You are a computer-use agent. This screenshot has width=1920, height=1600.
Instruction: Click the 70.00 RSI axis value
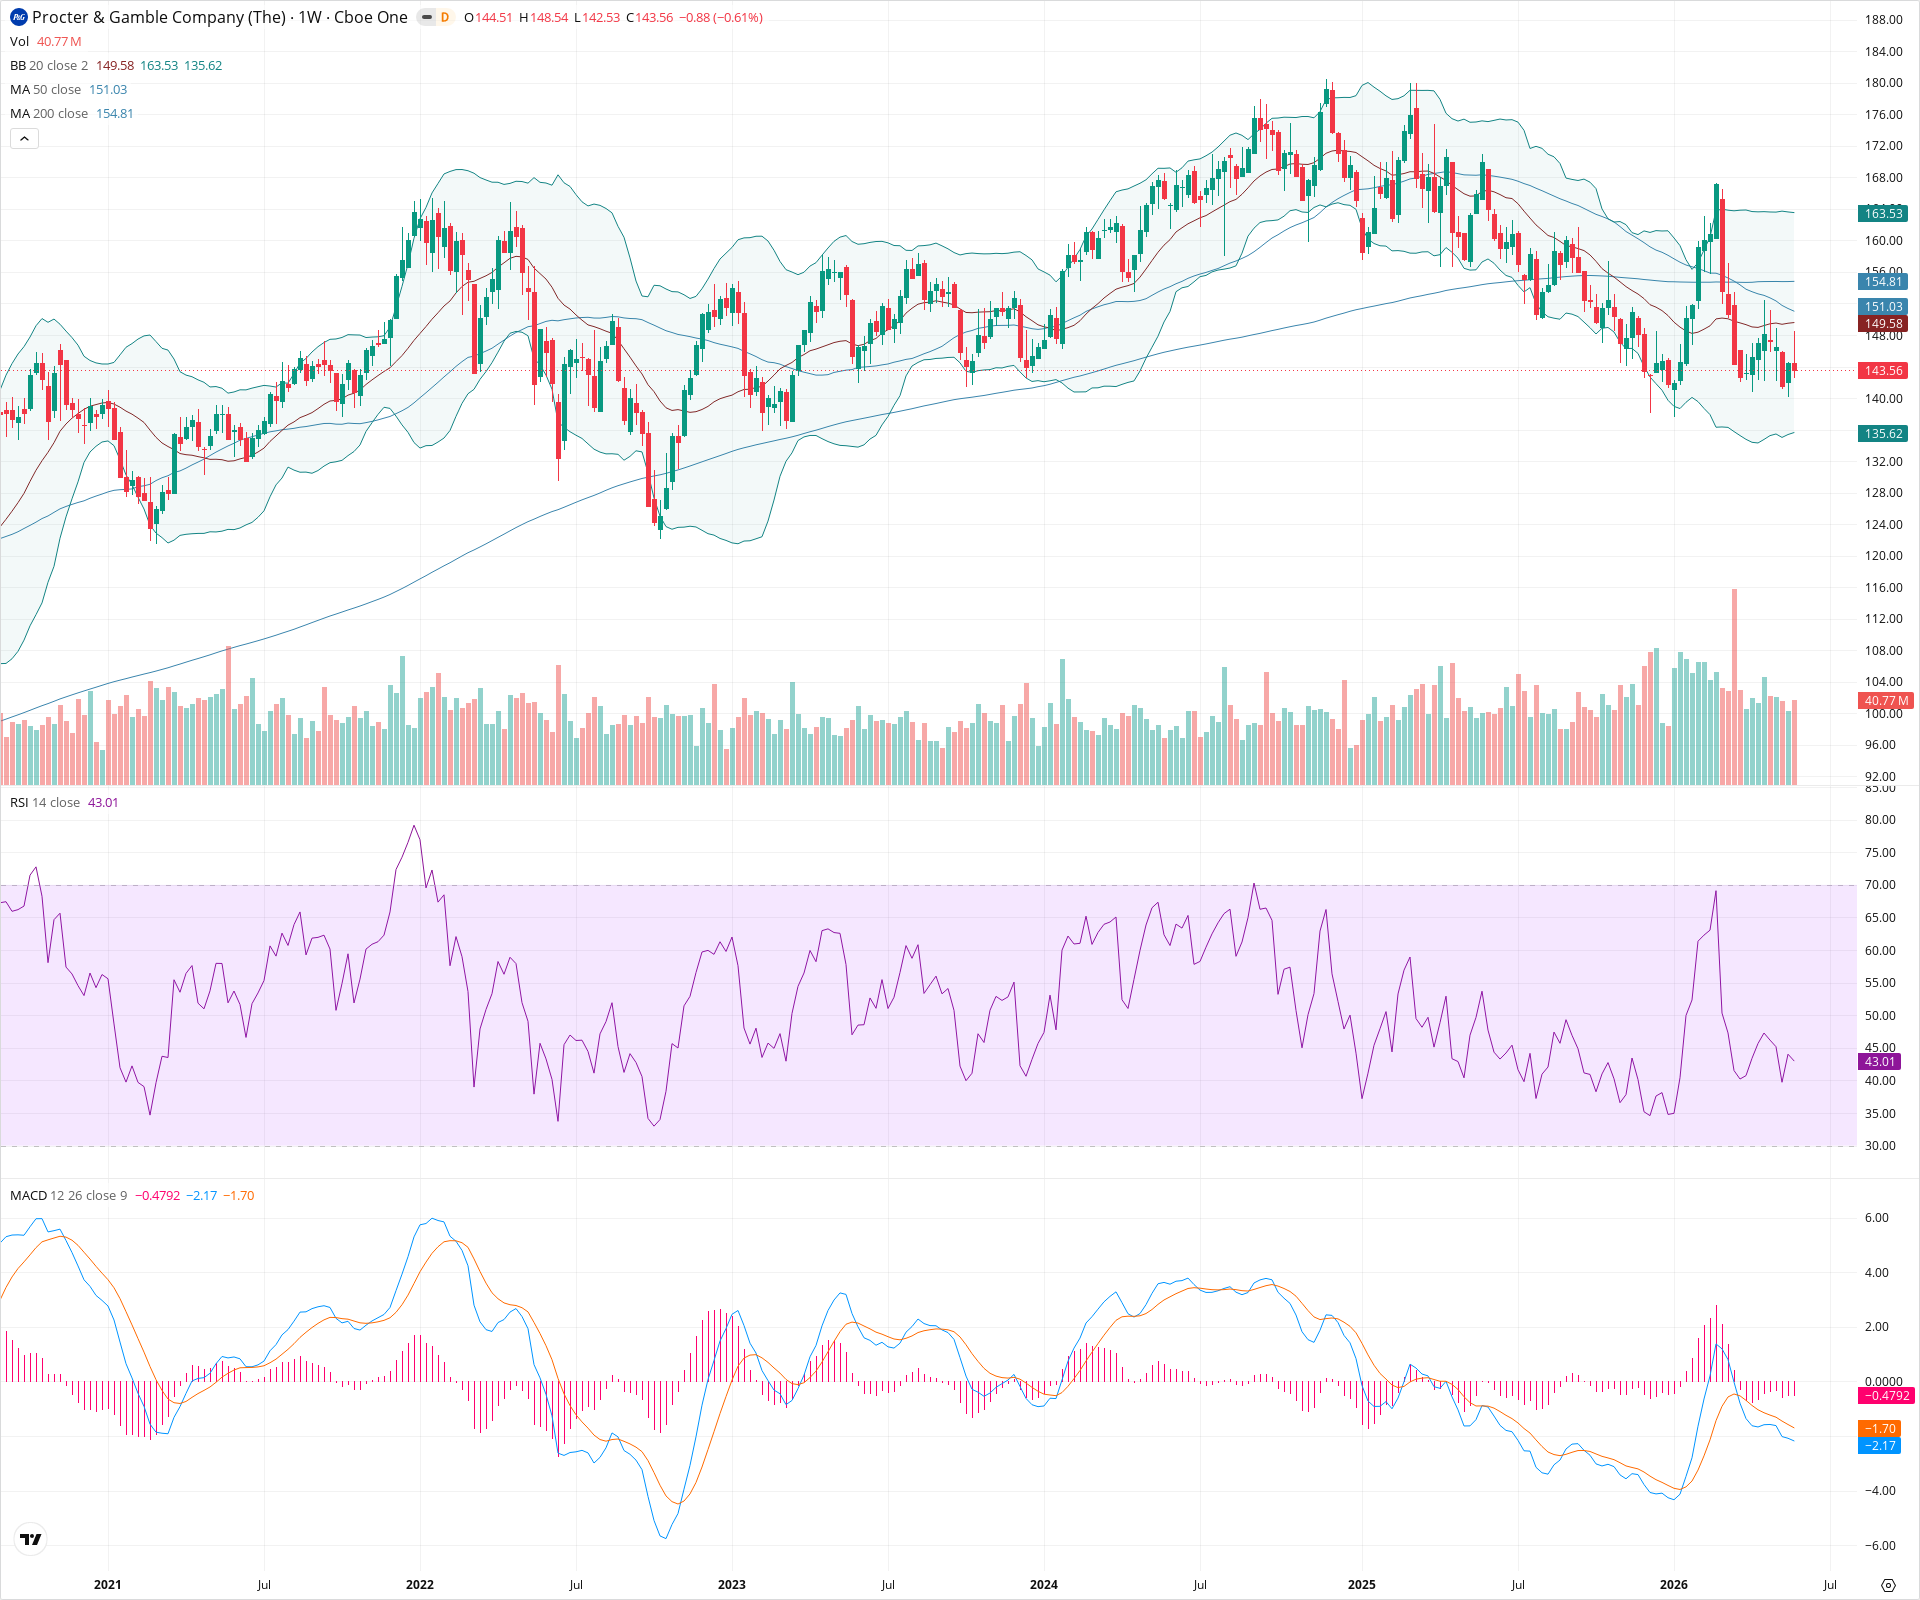coord(1880,885)
